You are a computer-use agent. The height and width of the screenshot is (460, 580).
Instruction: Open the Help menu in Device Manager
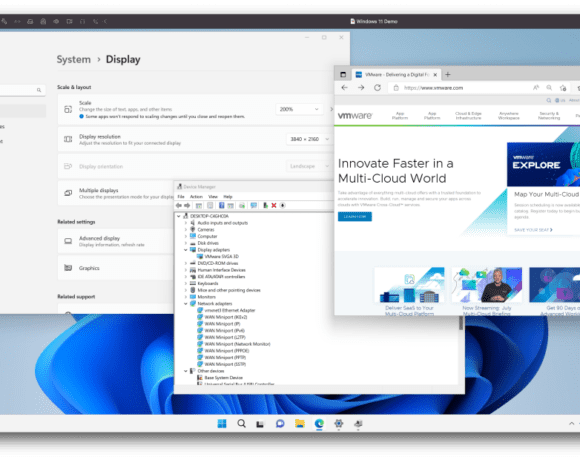coord(228,197)
